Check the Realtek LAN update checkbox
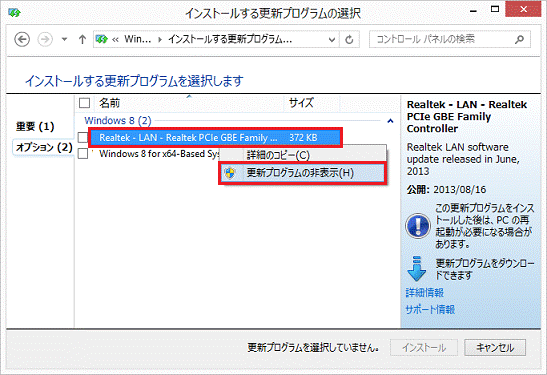The height and width of the screenshot is (375, 547). pos(83,137)
